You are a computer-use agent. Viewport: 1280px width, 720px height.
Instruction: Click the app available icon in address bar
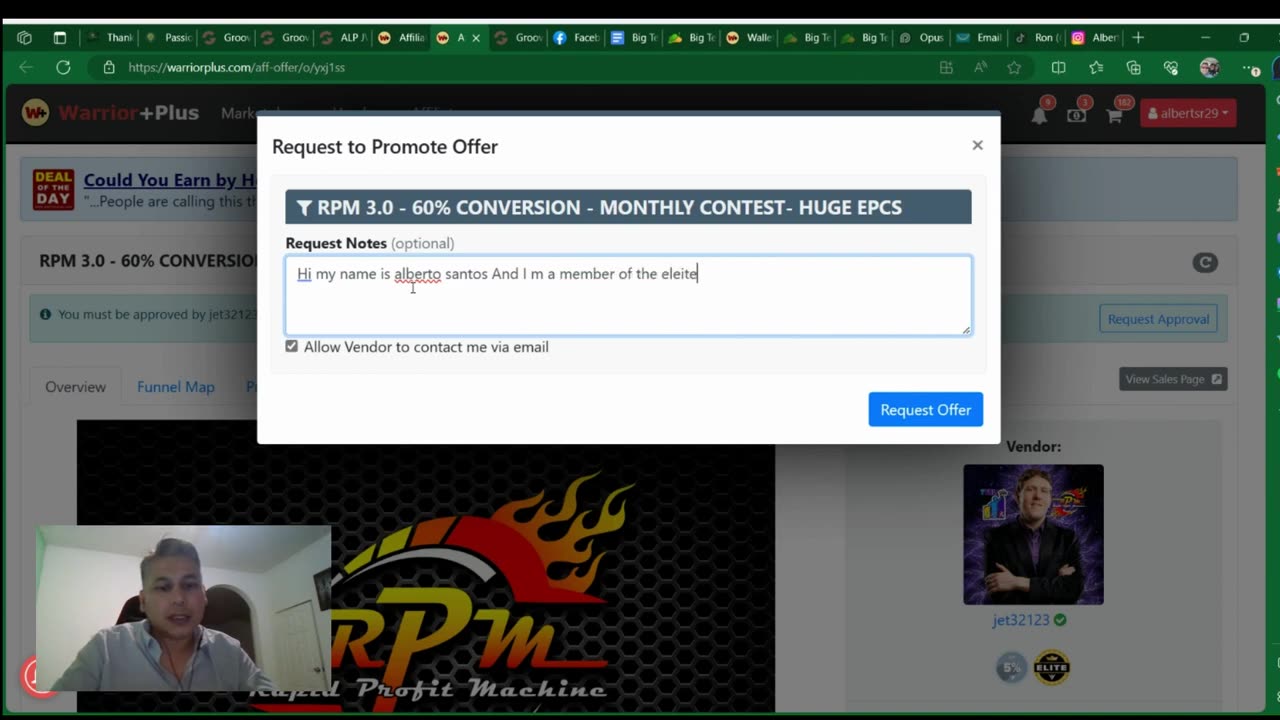946,67
